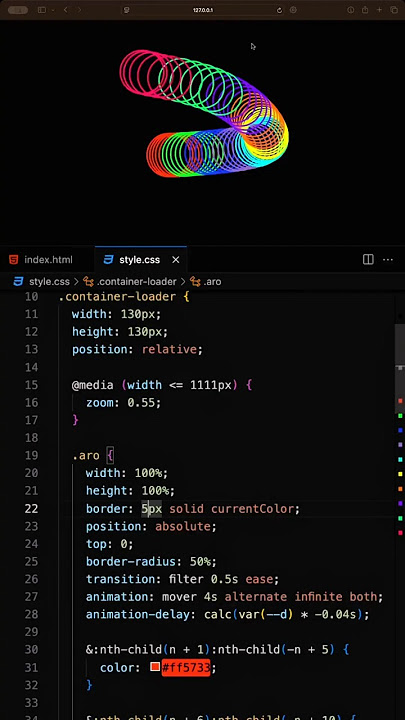Open the editor More Actions ellipsis
Screen dimensions: 405x720
[x=388, y=259]
